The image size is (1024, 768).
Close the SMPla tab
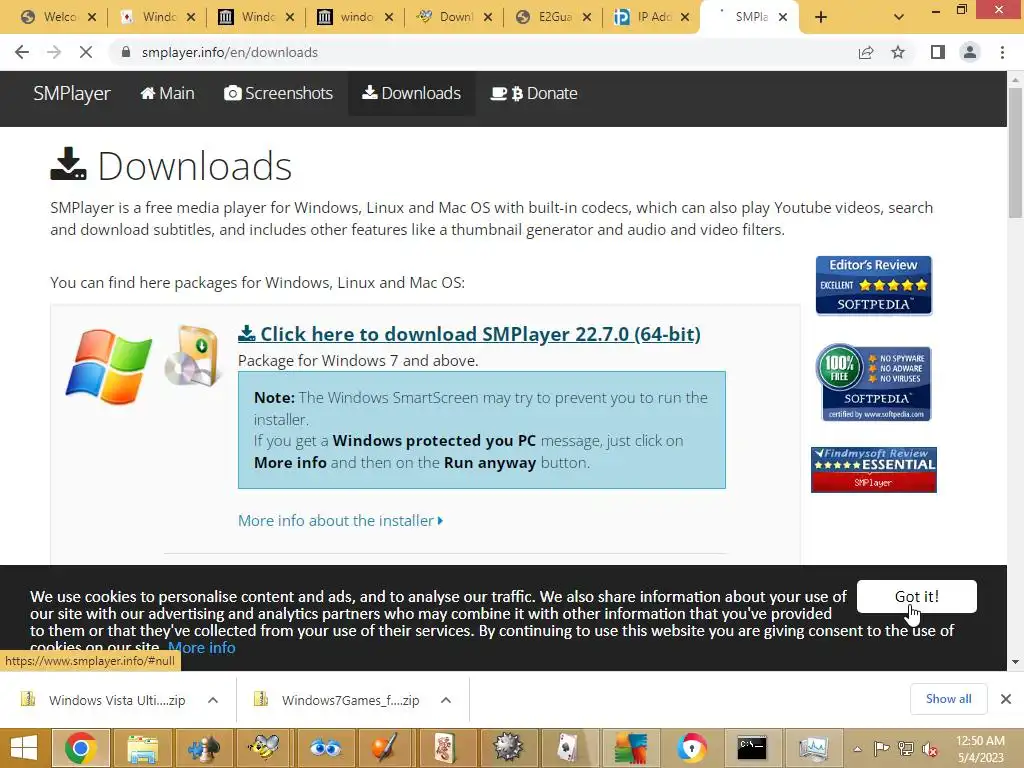[x=782, y=17]
